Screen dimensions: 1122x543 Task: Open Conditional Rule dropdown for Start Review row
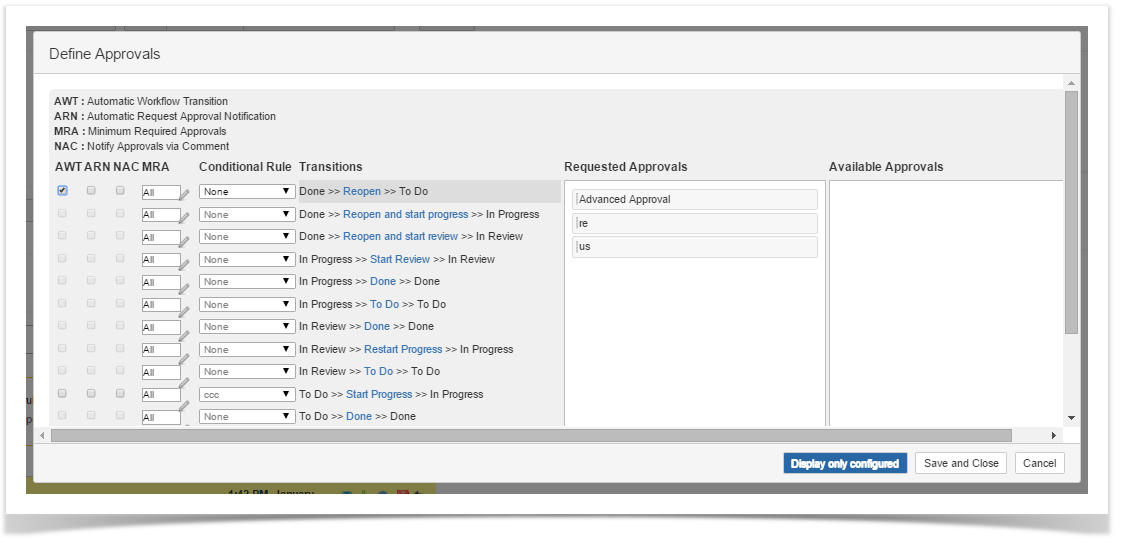246,259
